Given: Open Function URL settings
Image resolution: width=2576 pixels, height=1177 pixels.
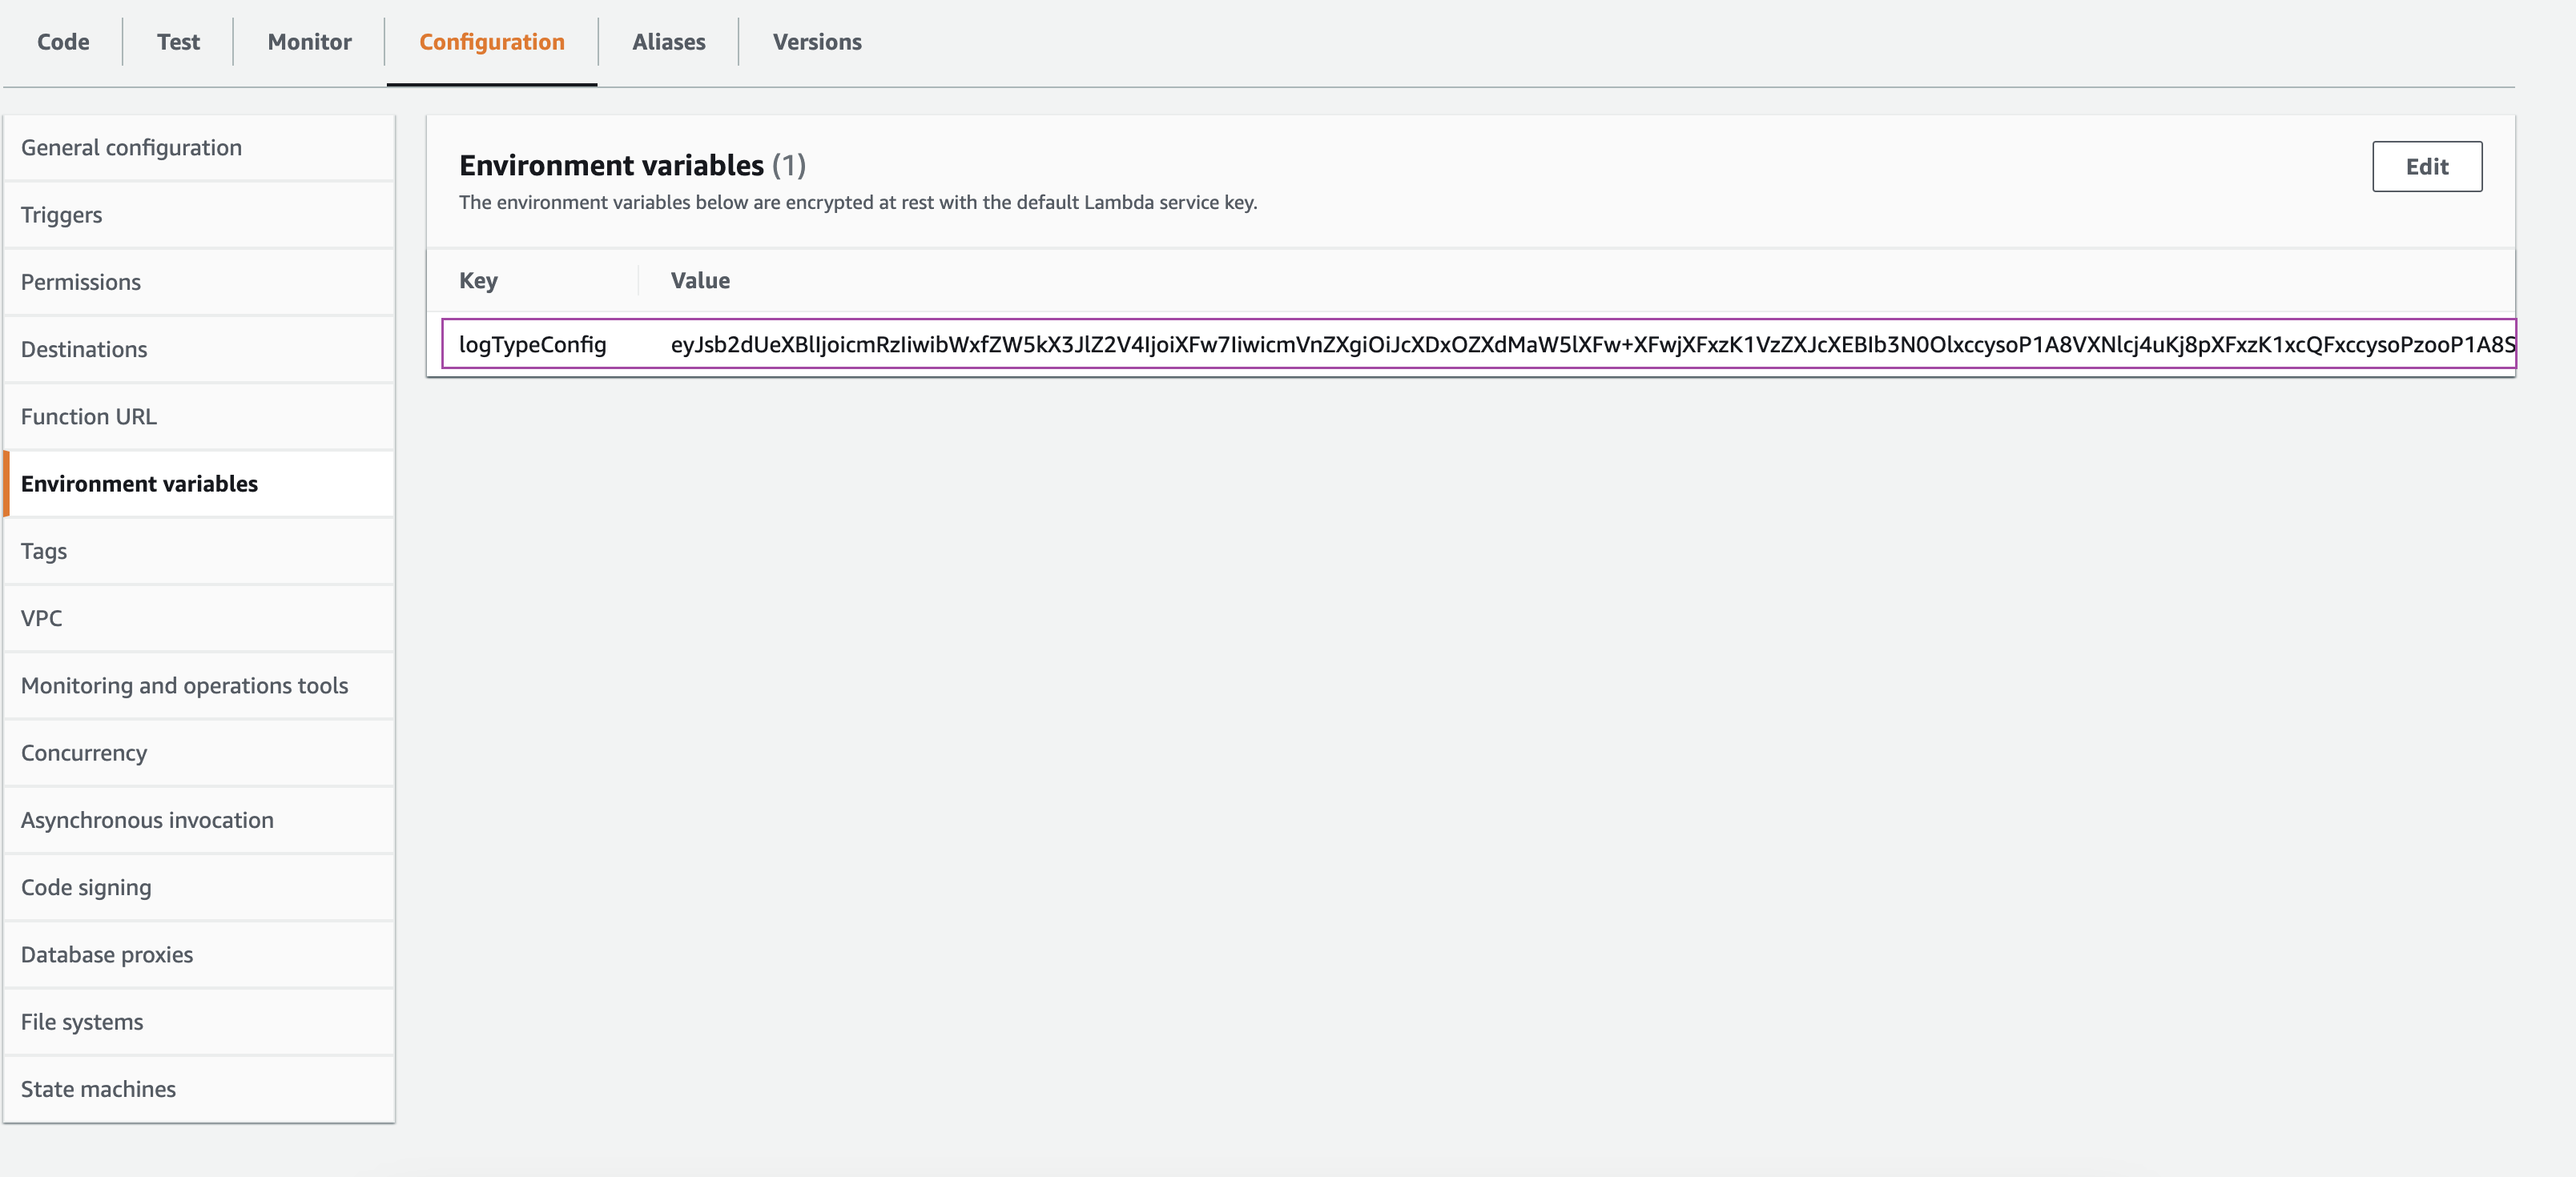Looking at the screenshot, I should (x=89, y=416).
